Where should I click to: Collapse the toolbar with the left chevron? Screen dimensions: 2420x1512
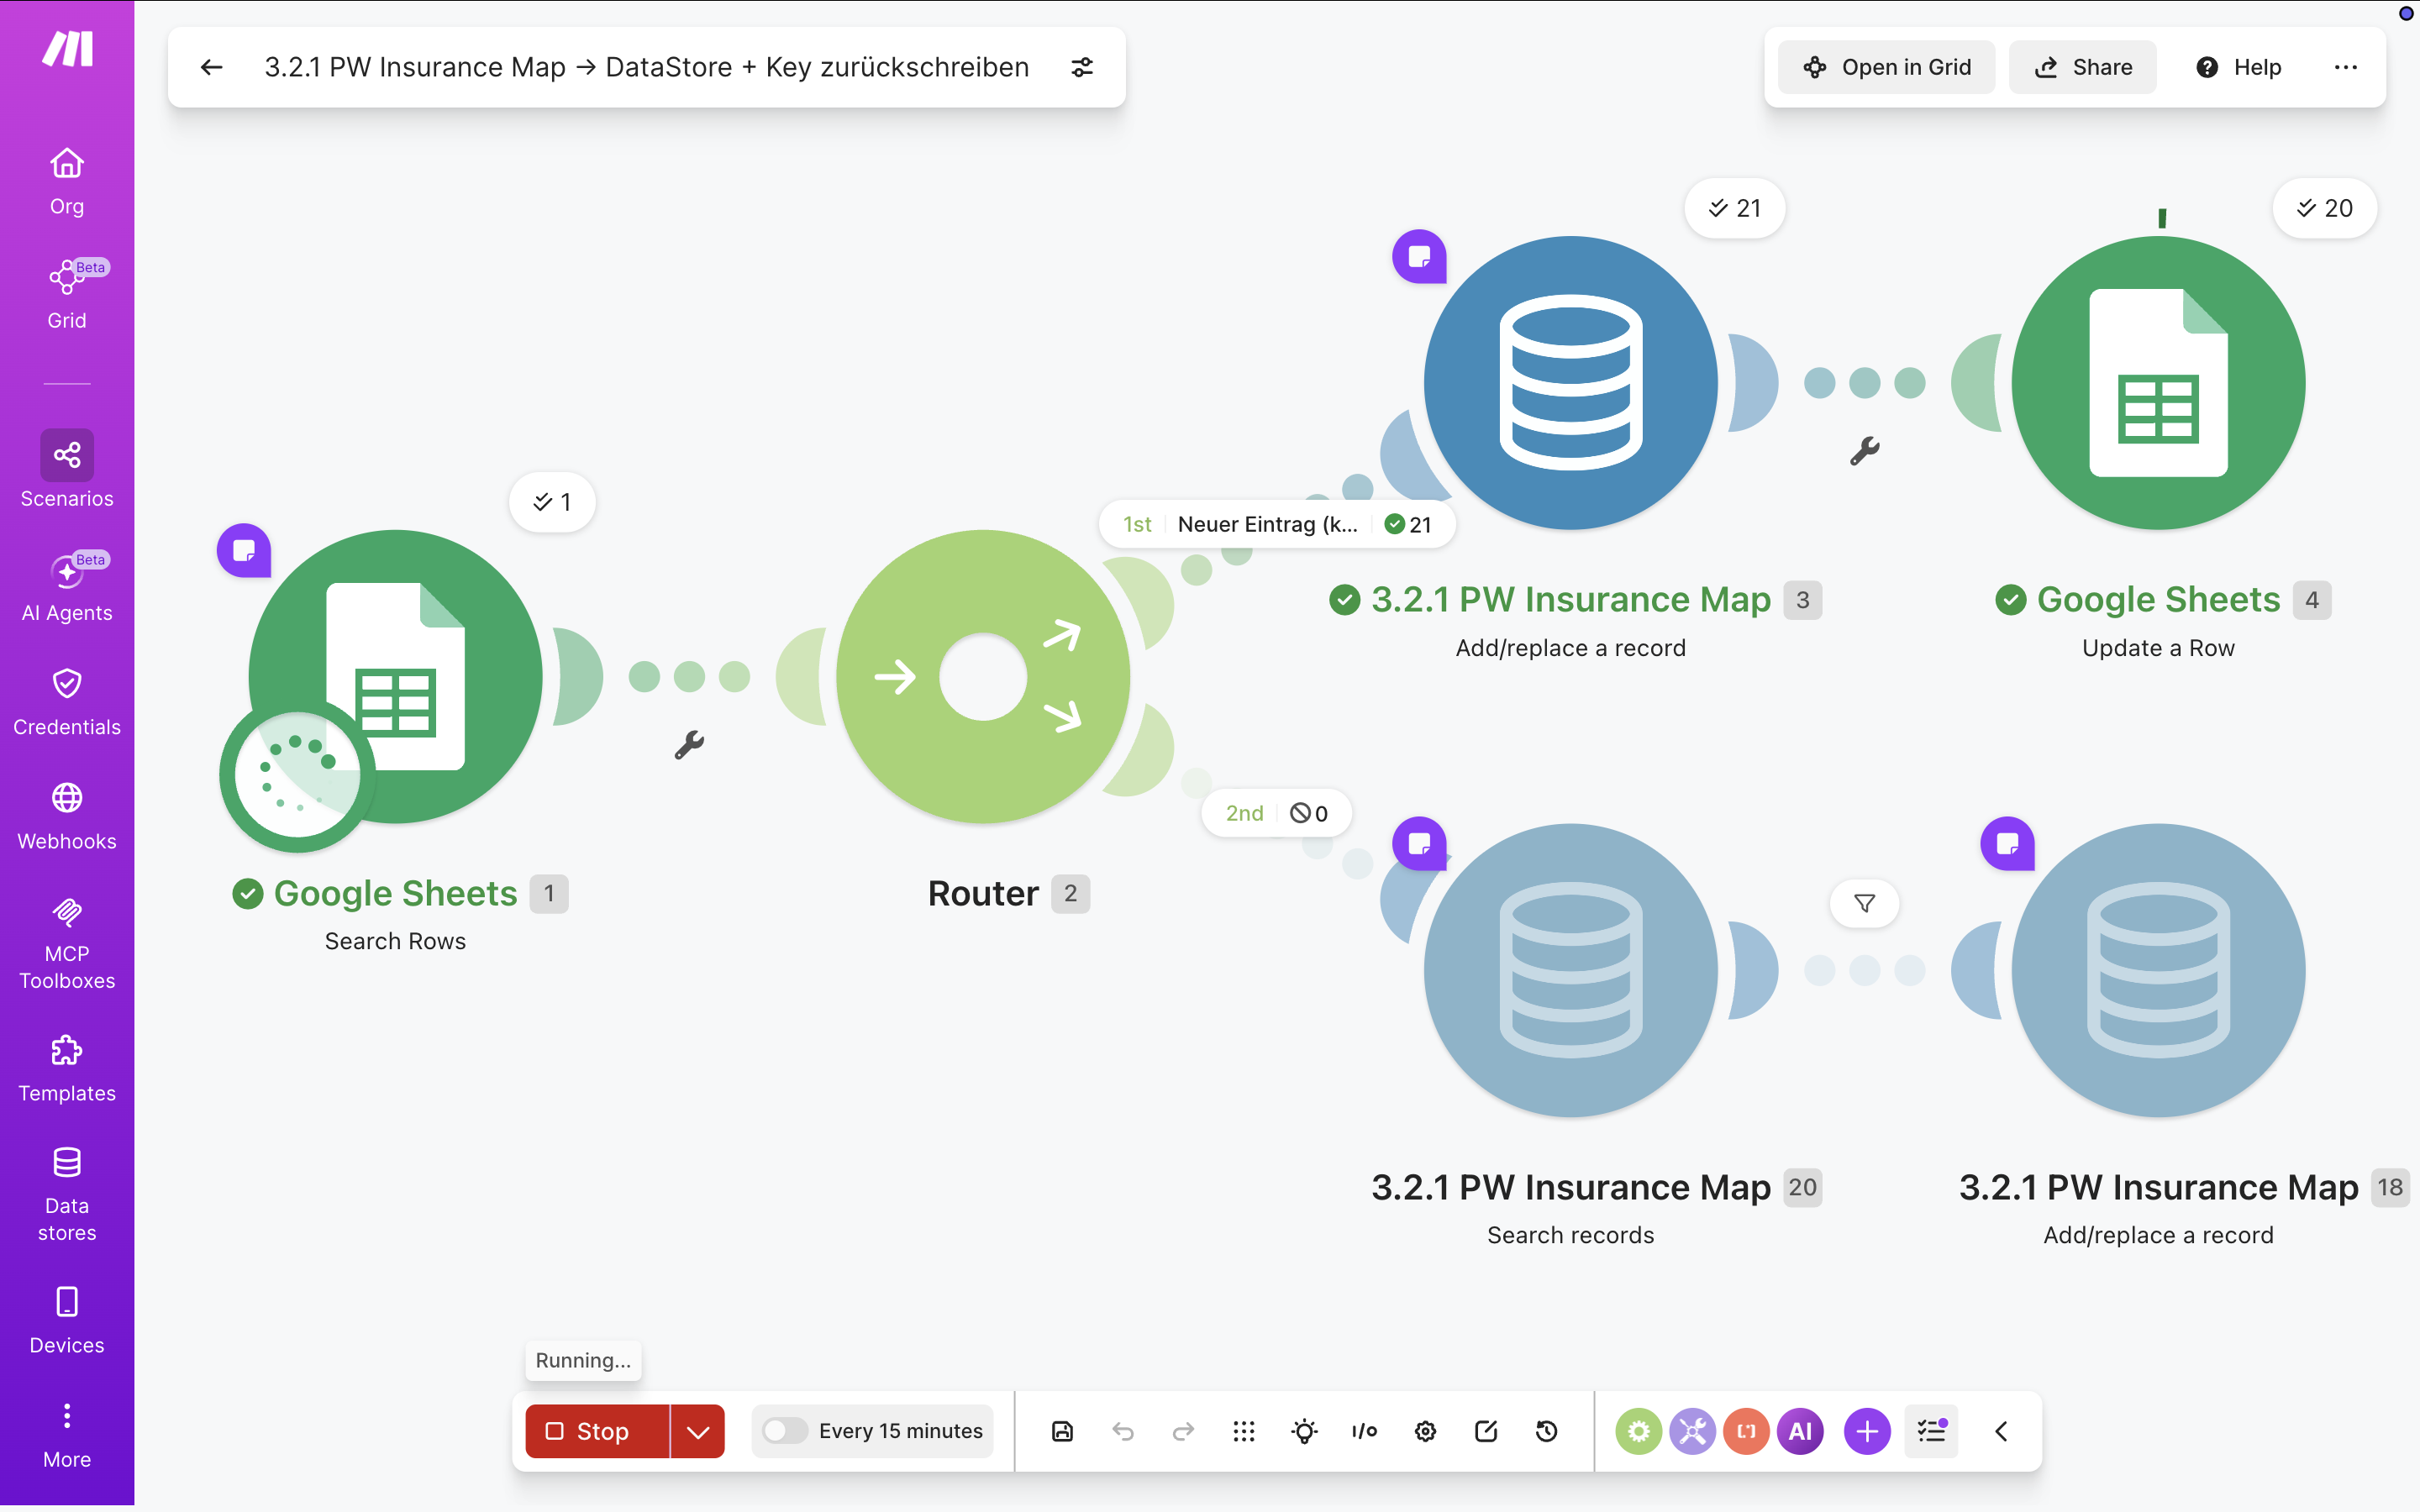(x=2001, y=1431)
